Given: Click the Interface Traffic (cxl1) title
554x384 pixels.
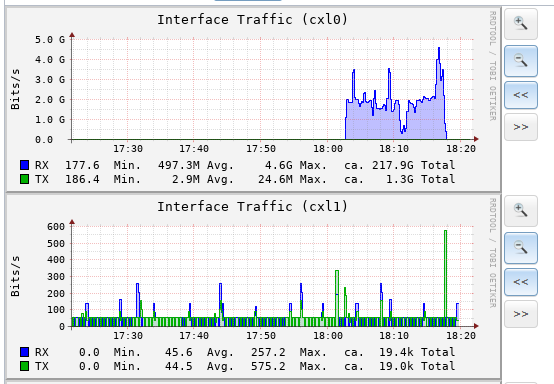Looking at the screenshot, I should tap(252, 206).
